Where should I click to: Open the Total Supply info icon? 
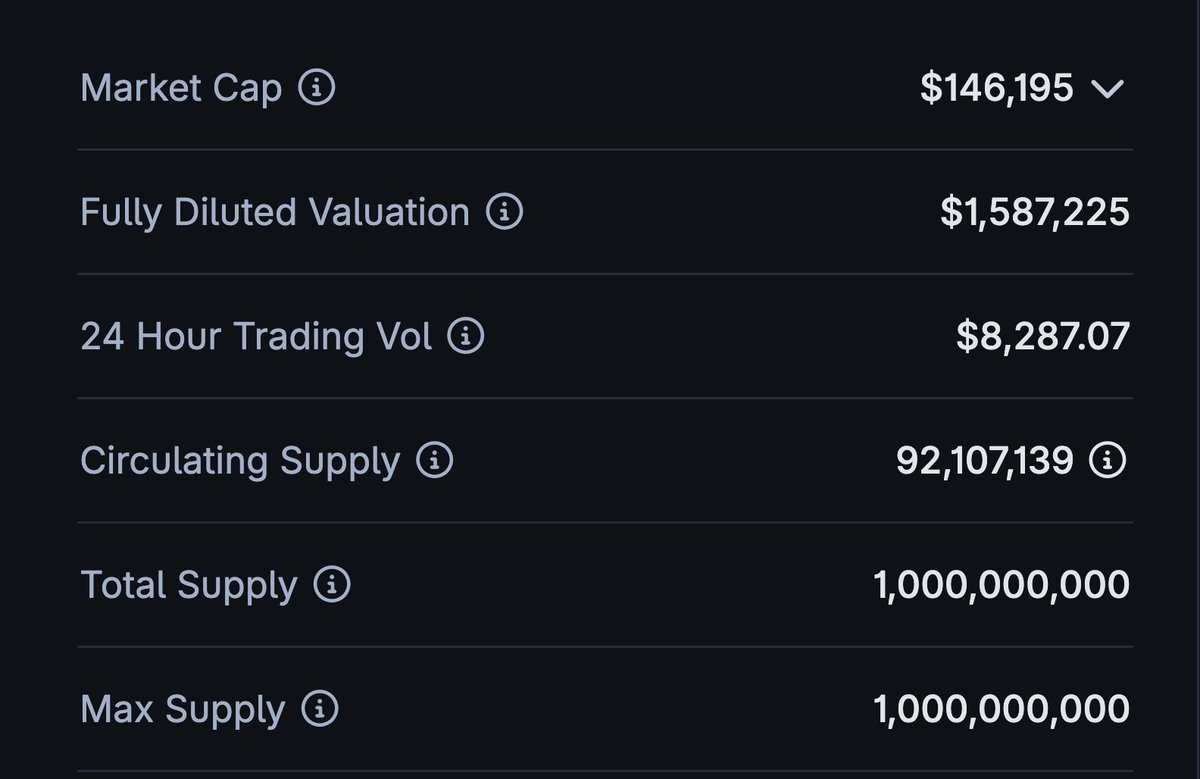point(332,585)
